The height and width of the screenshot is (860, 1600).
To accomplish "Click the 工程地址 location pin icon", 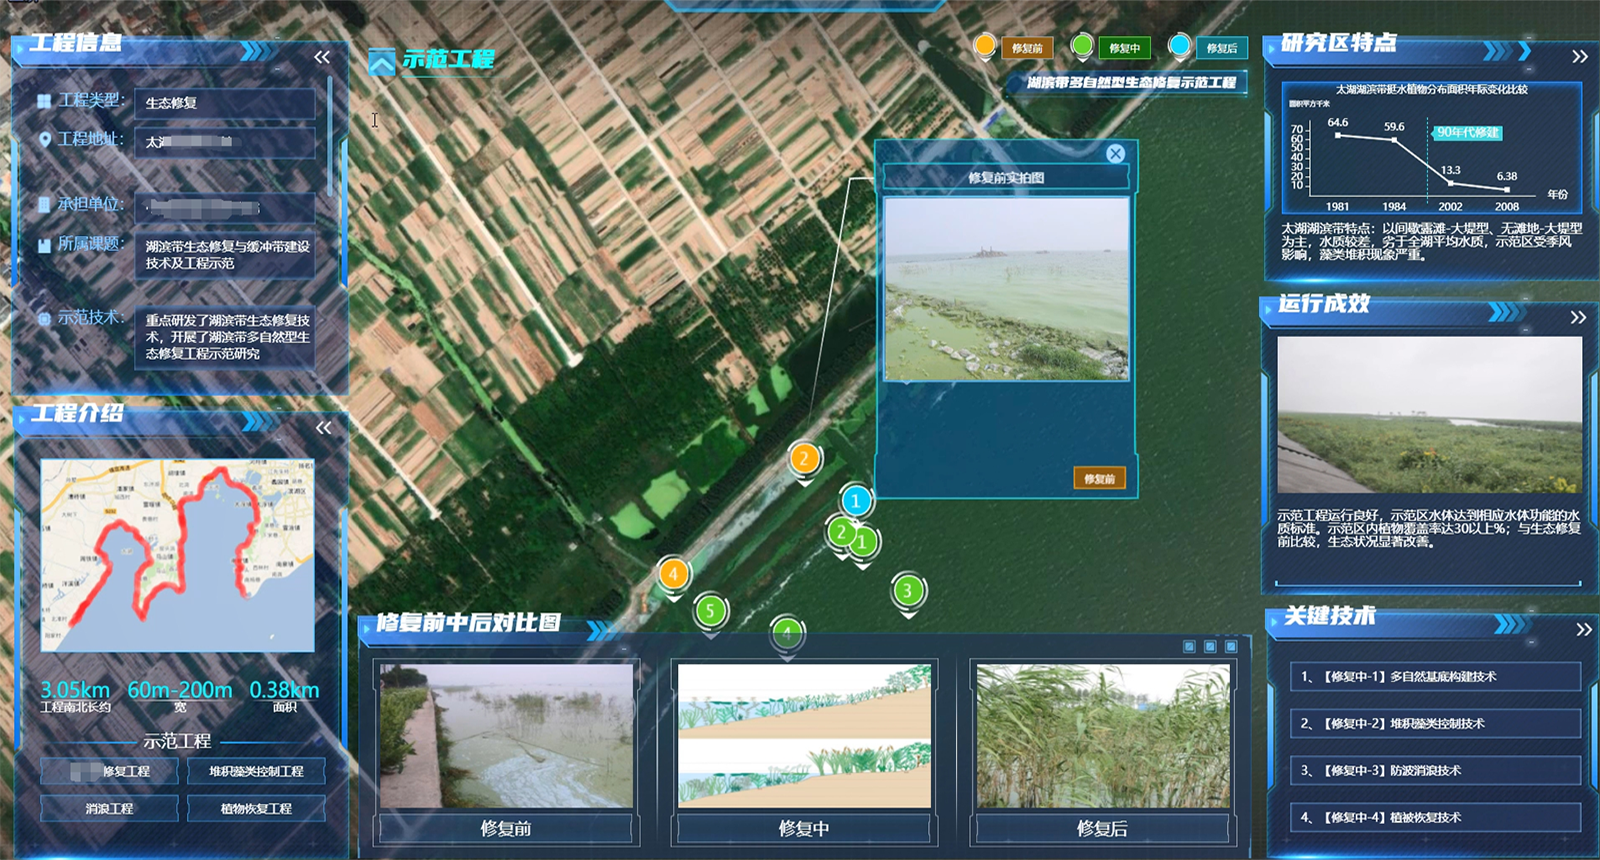I will 44,140.
